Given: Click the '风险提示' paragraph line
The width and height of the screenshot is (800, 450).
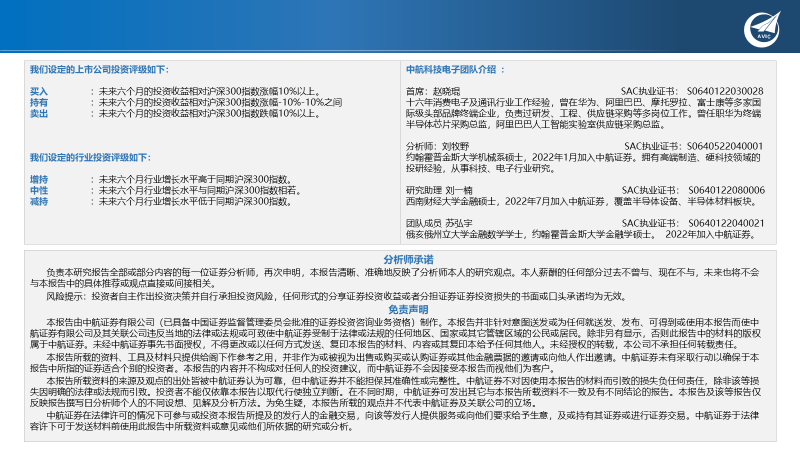Looking at the screenshot, I should [x=337, y=296].
